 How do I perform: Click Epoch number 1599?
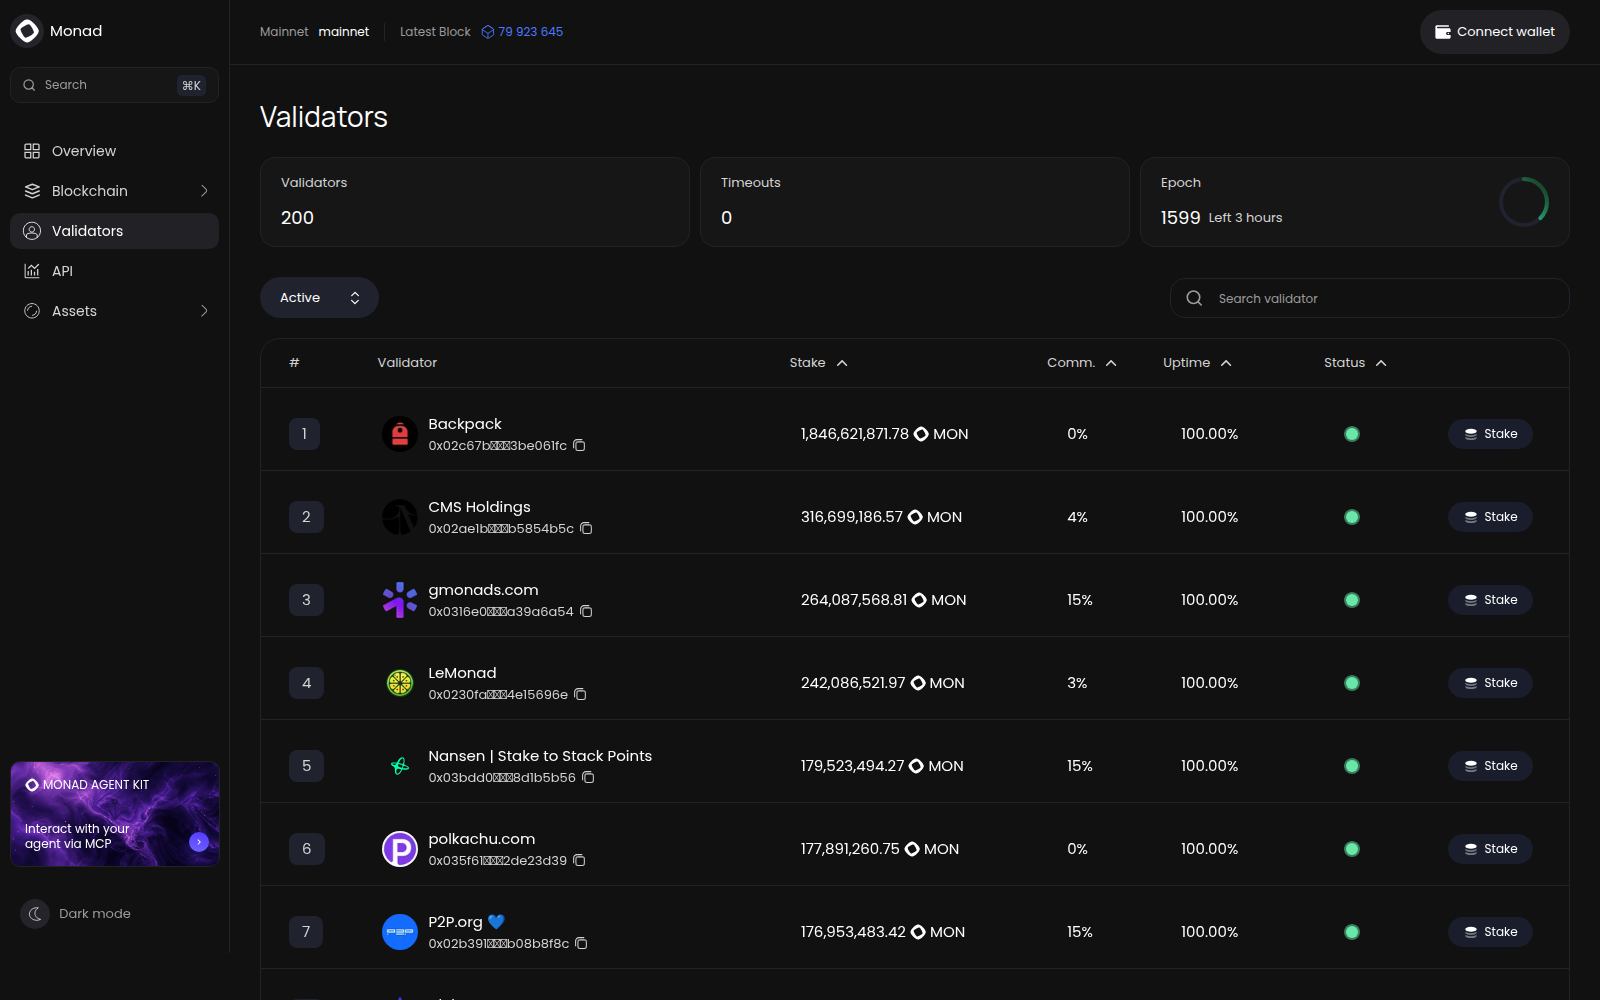click(1180, 218)
